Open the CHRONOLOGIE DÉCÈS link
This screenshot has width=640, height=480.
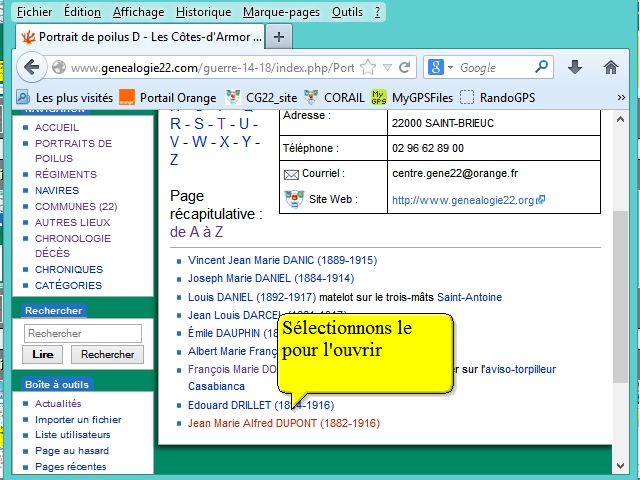[73, 246]
